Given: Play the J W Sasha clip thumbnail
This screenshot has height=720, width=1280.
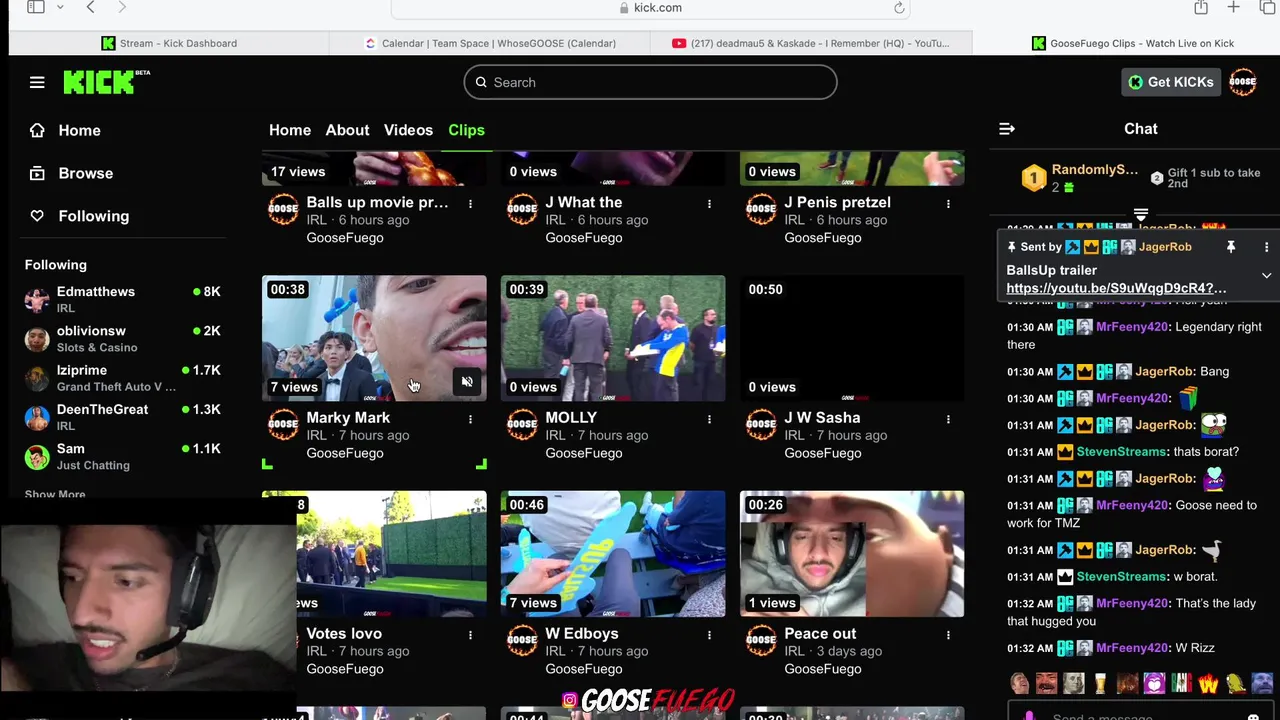Looking at the screenshot, I should click(x=852, y=338).
